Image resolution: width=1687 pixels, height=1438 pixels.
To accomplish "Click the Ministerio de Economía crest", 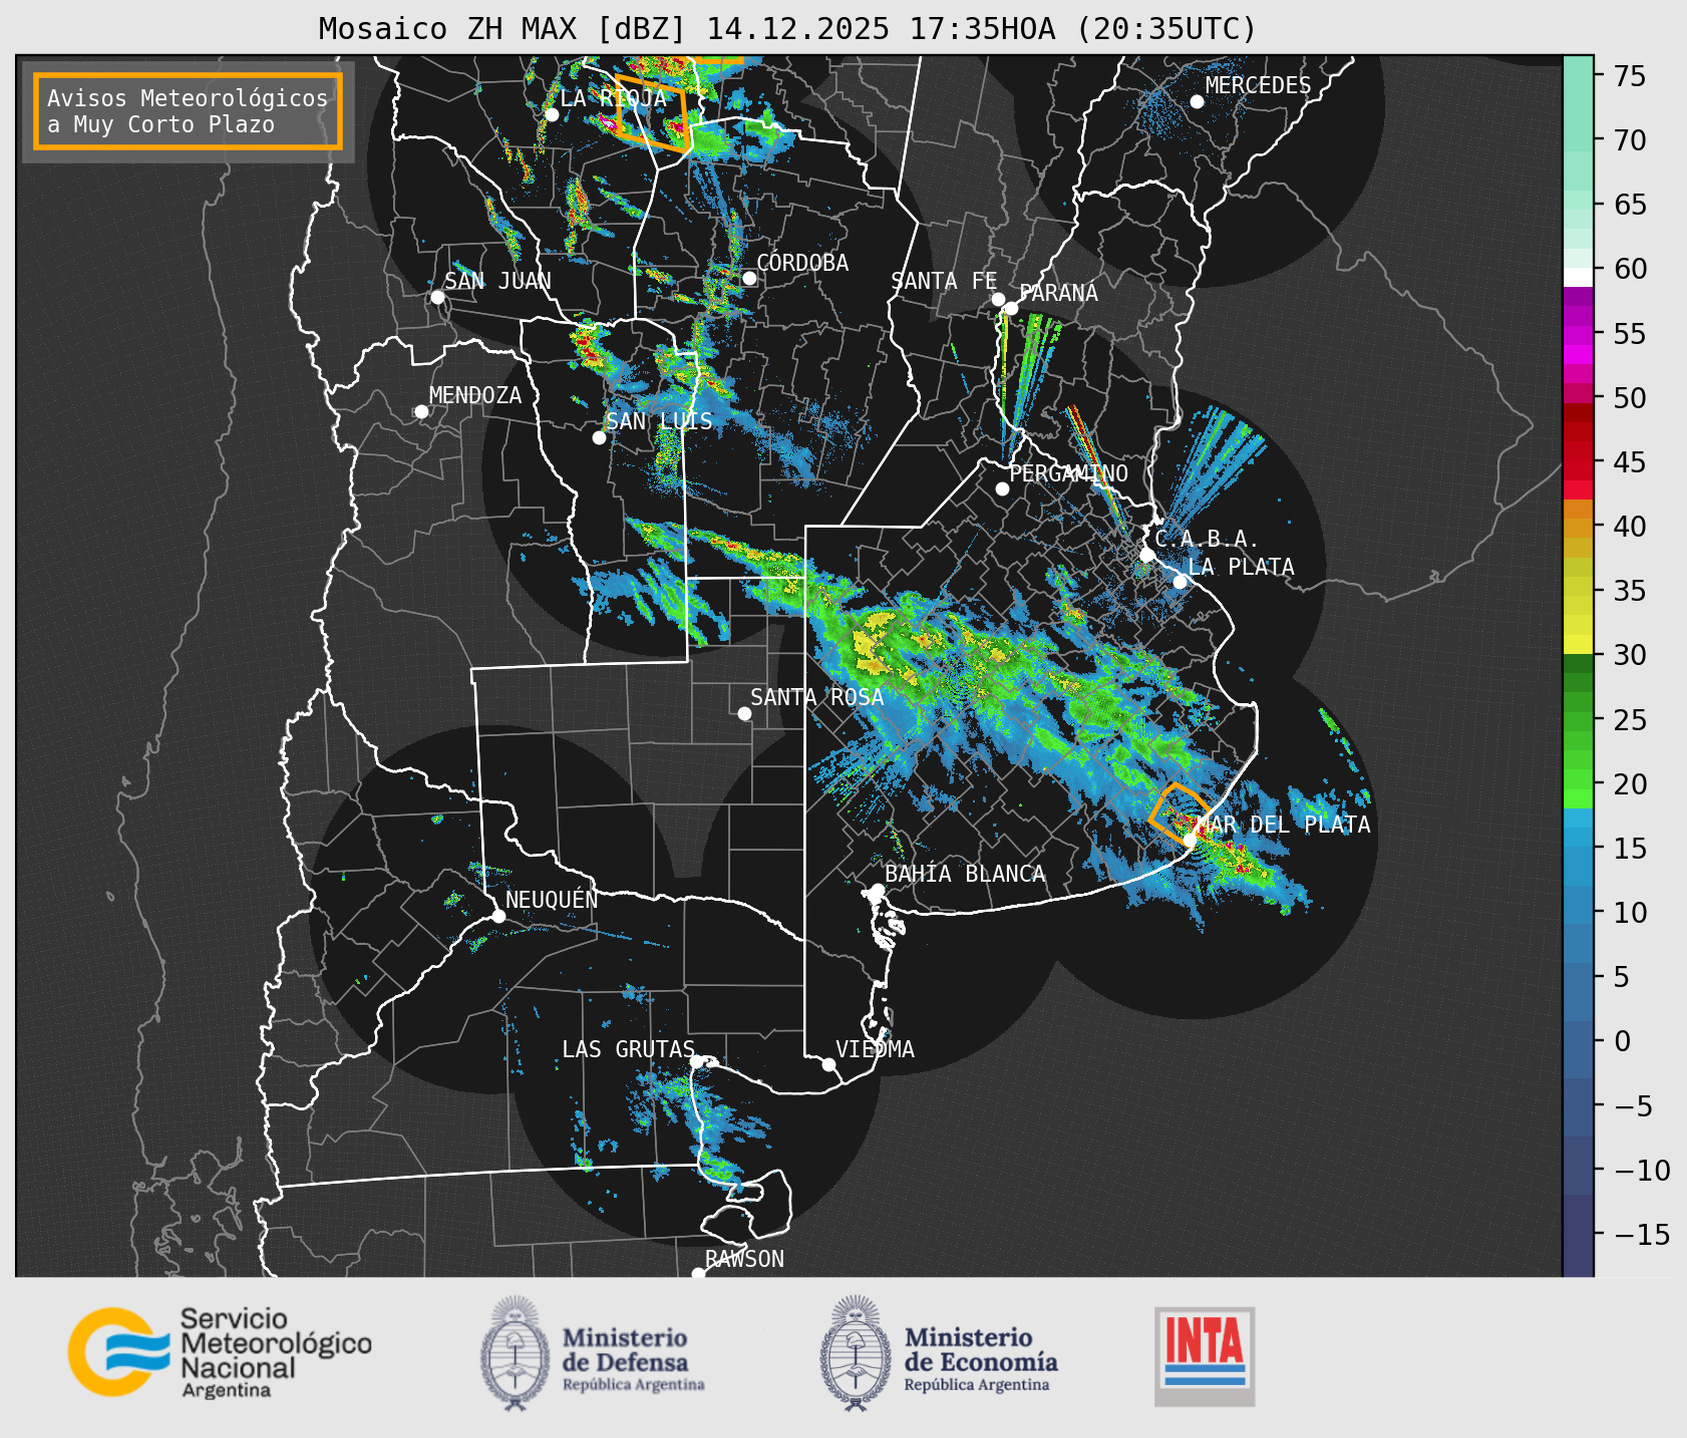I will [x=853, y=1353].
